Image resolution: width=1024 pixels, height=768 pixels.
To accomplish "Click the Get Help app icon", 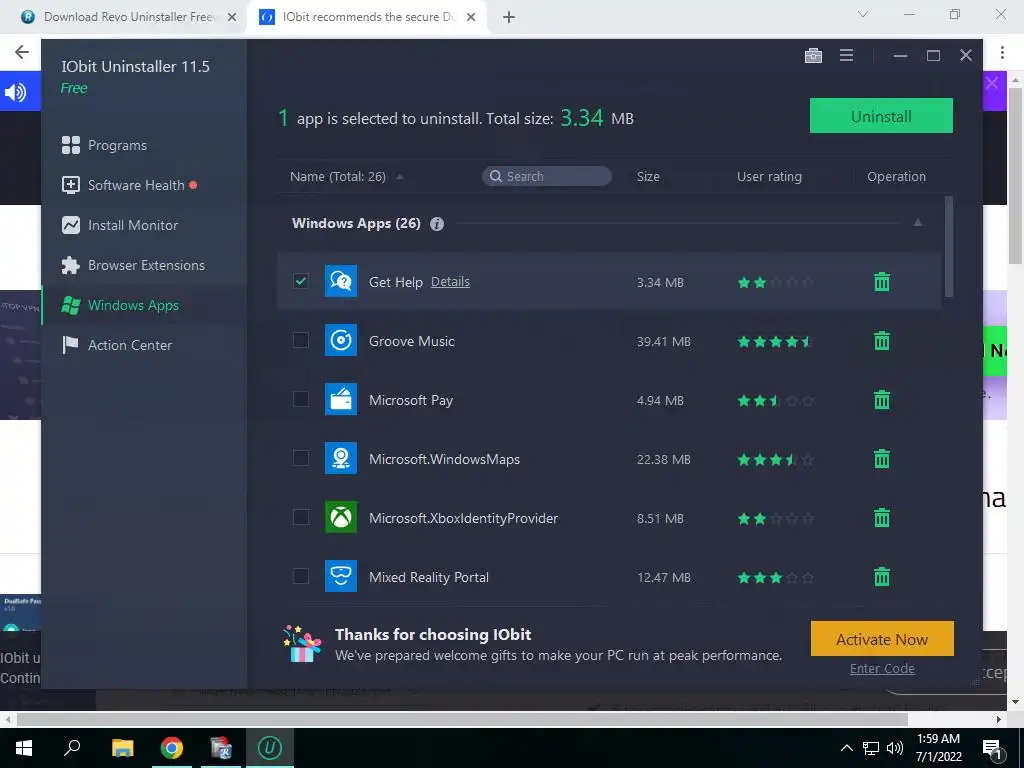I will [341, 281].
